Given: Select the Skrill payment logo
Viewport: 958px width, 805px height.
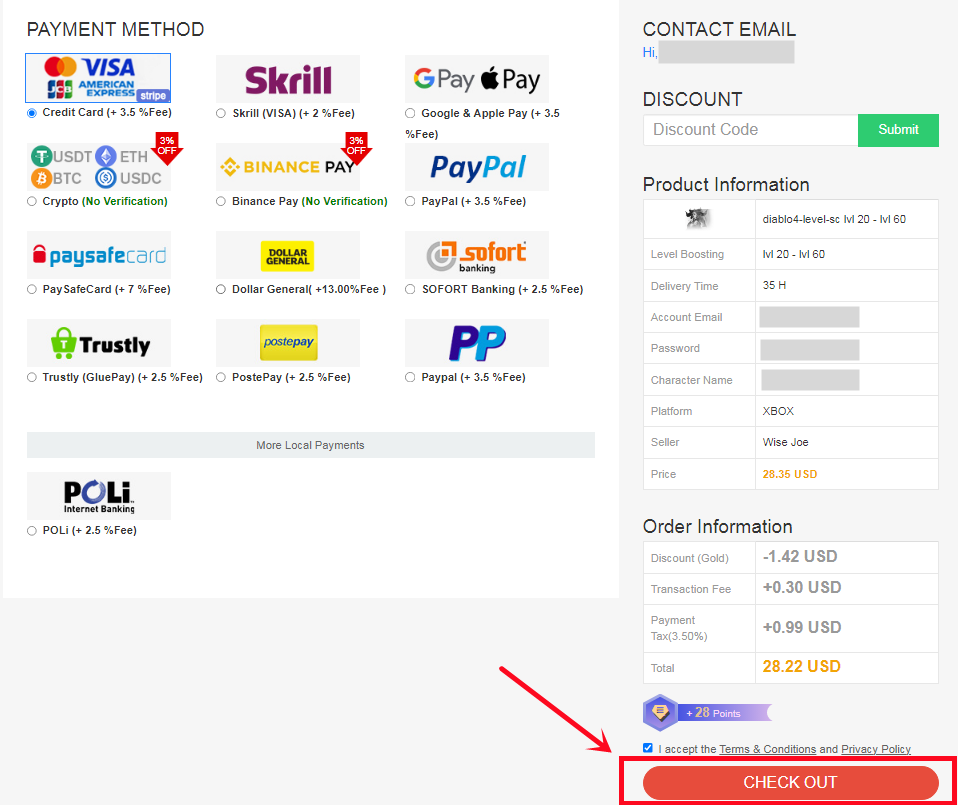Looking at the screenshot, I should click(288, 79).
